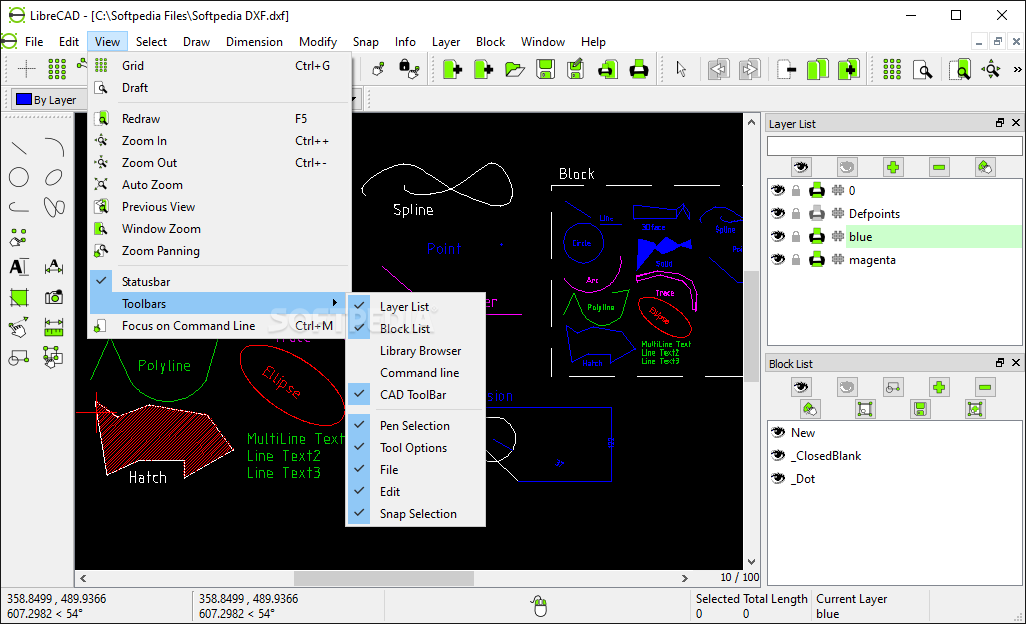
Task: Uncheck Pen Selection toolbar option
Action: click(416, 426)
